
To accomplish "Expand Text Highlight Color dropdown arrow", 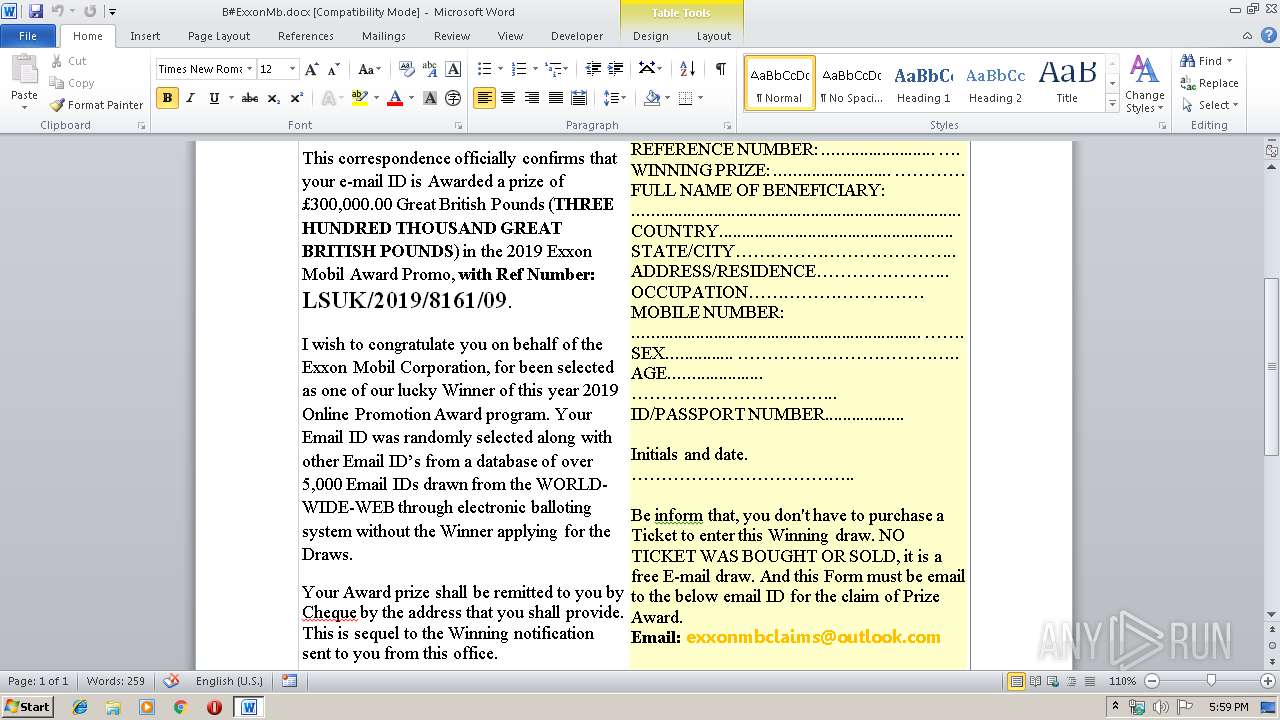I will [376, 98].
